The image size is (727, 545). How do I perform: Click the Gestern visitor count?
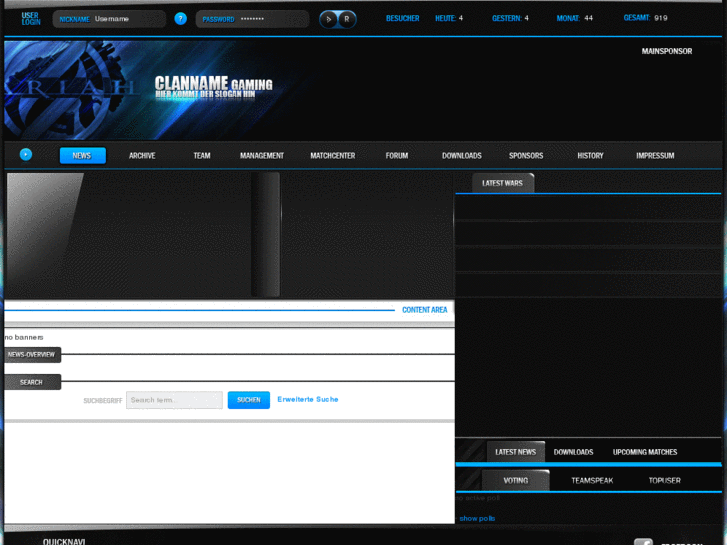(510, 18)
